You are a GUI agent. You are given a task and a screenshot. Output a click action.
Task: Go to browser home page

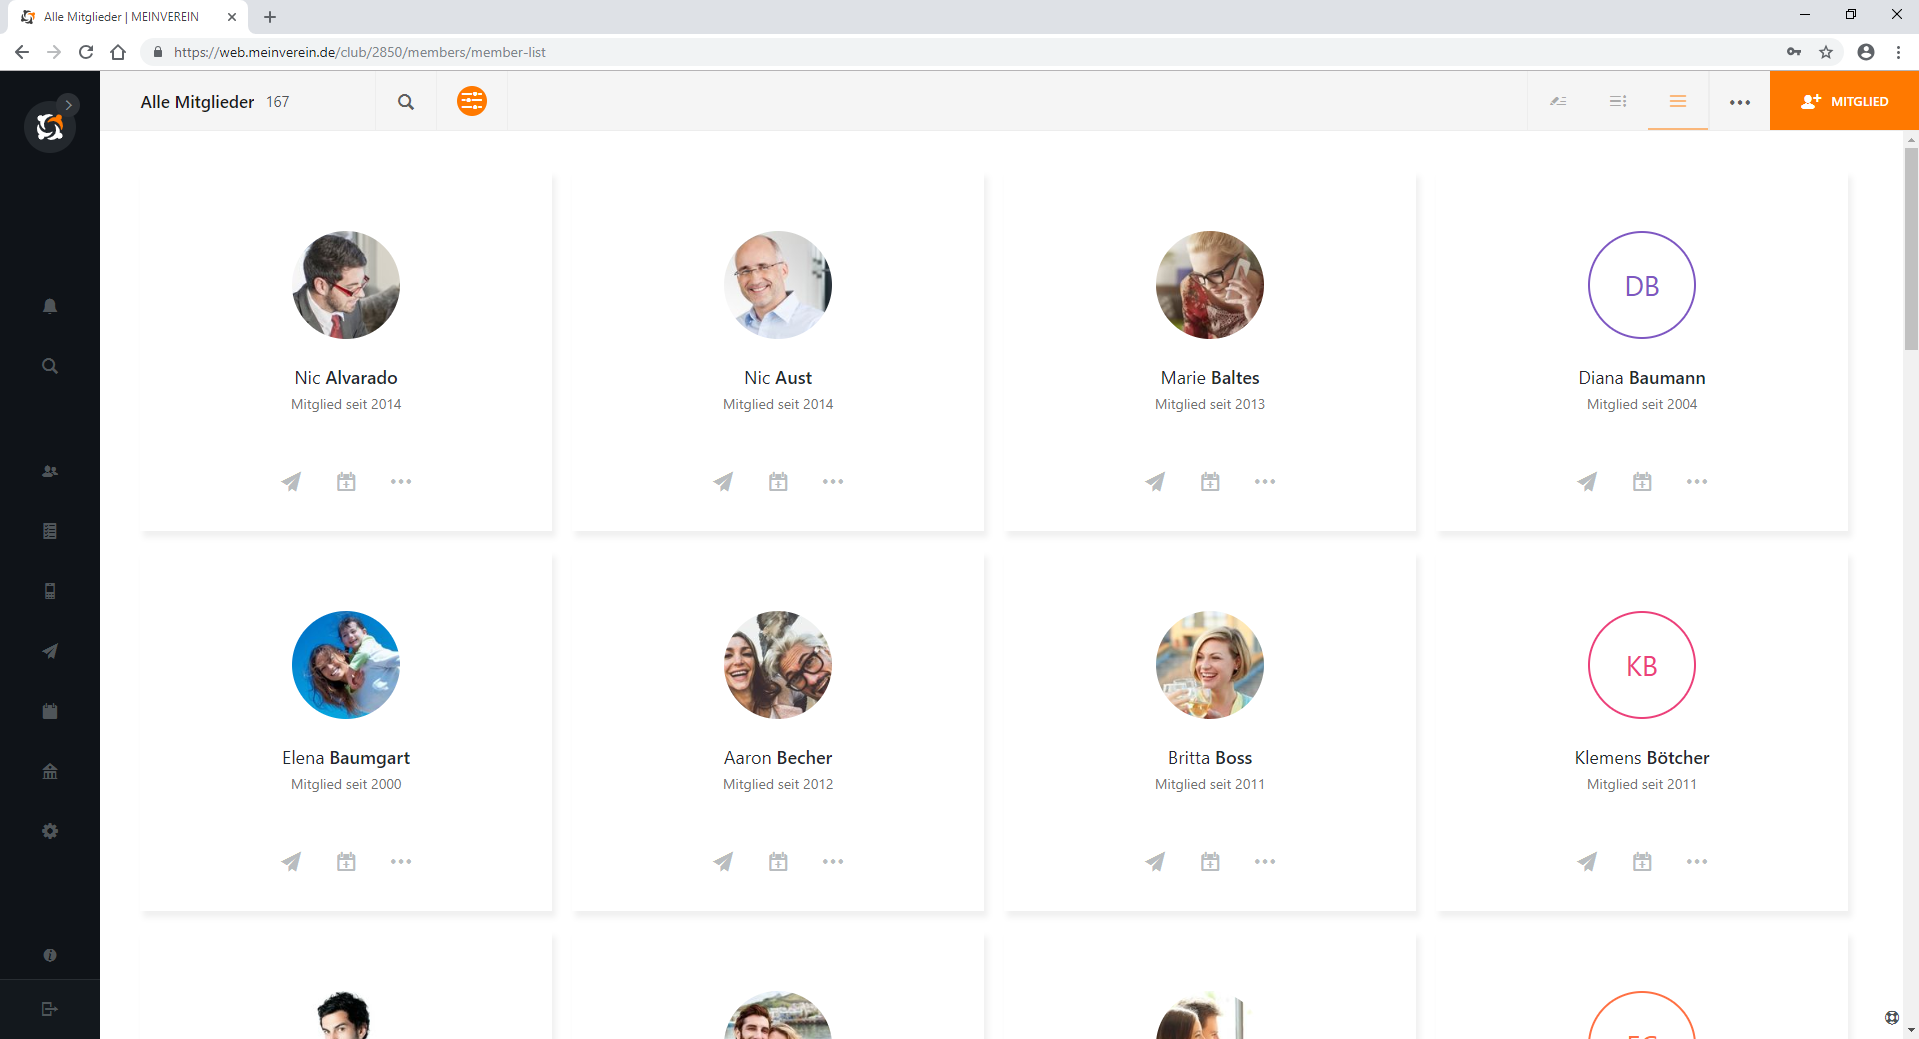118,52
